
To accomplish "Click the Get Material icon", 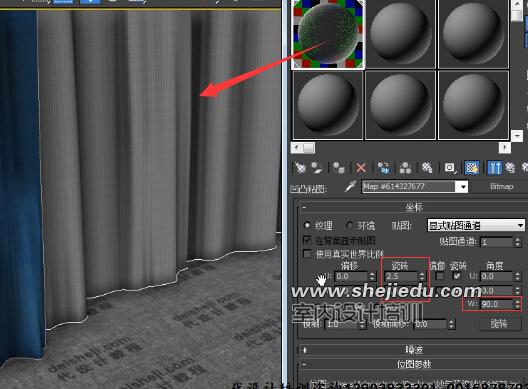I will pos(300,167).
